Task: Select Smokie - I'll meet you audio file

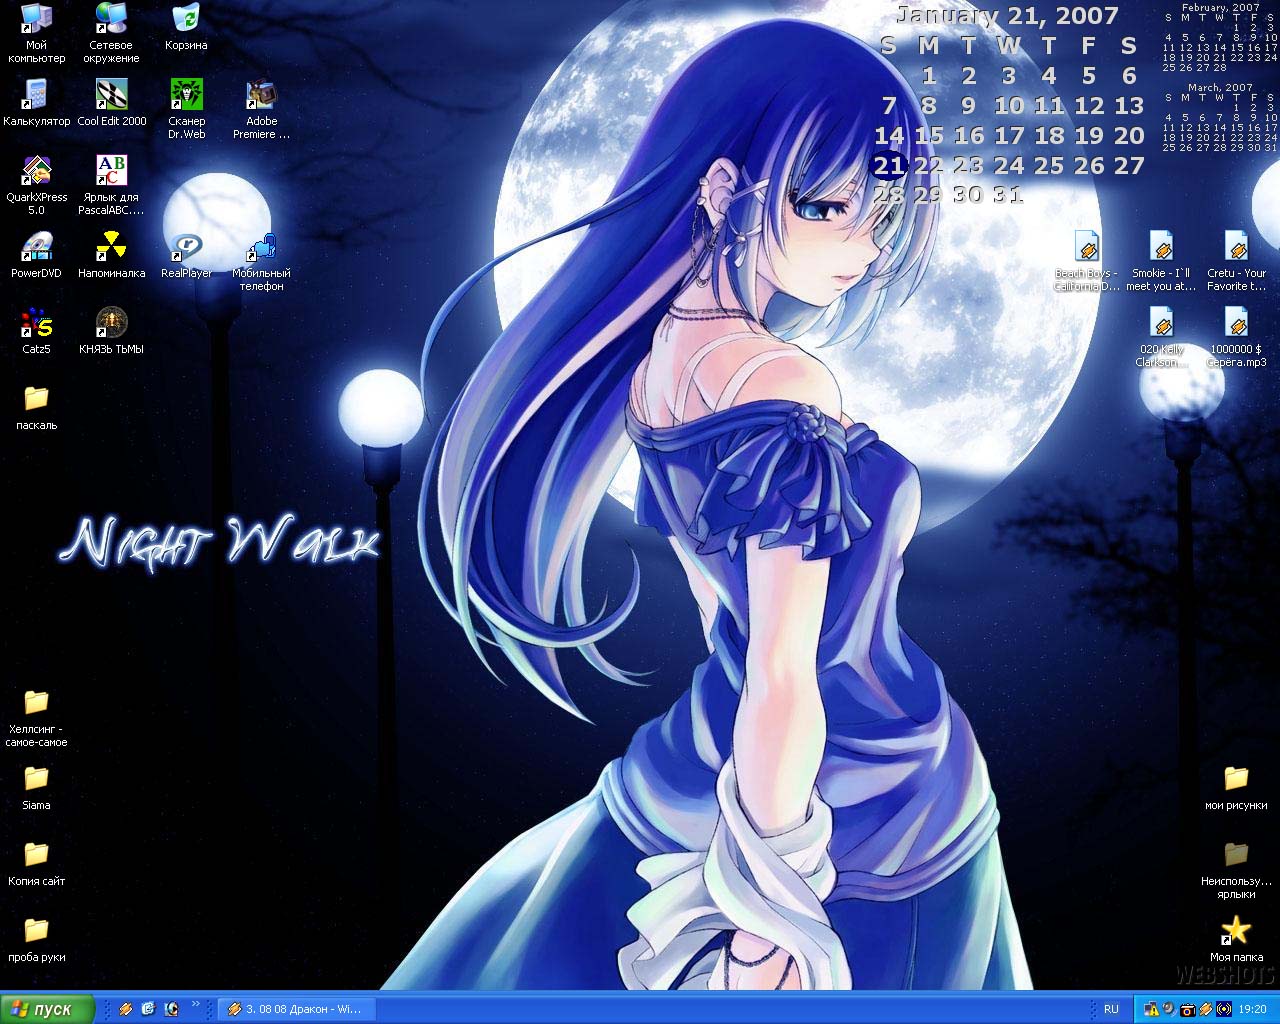Action: click(x=1161, y=261)
